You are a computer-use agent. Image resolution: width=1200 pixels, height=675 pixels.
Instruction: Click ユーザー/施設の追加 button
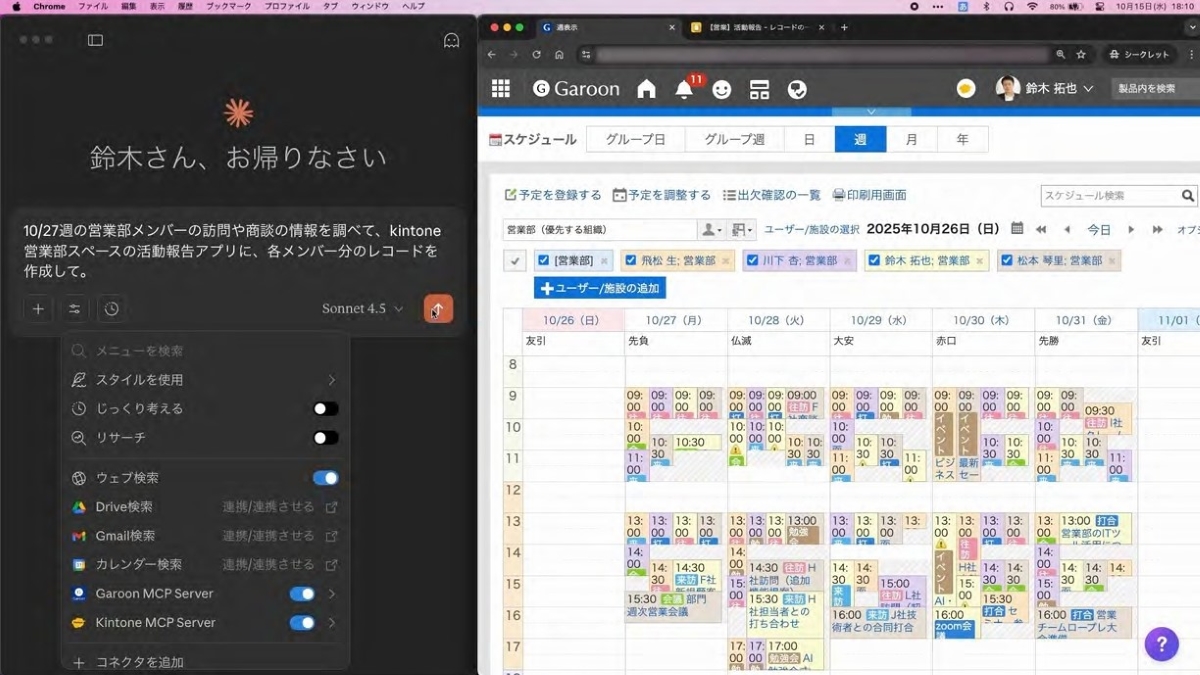click(599, 288)
